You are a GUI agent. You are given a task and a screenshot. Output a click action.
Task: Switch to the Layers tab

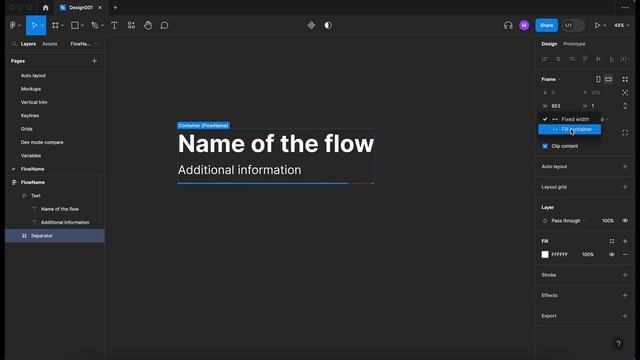28,44
